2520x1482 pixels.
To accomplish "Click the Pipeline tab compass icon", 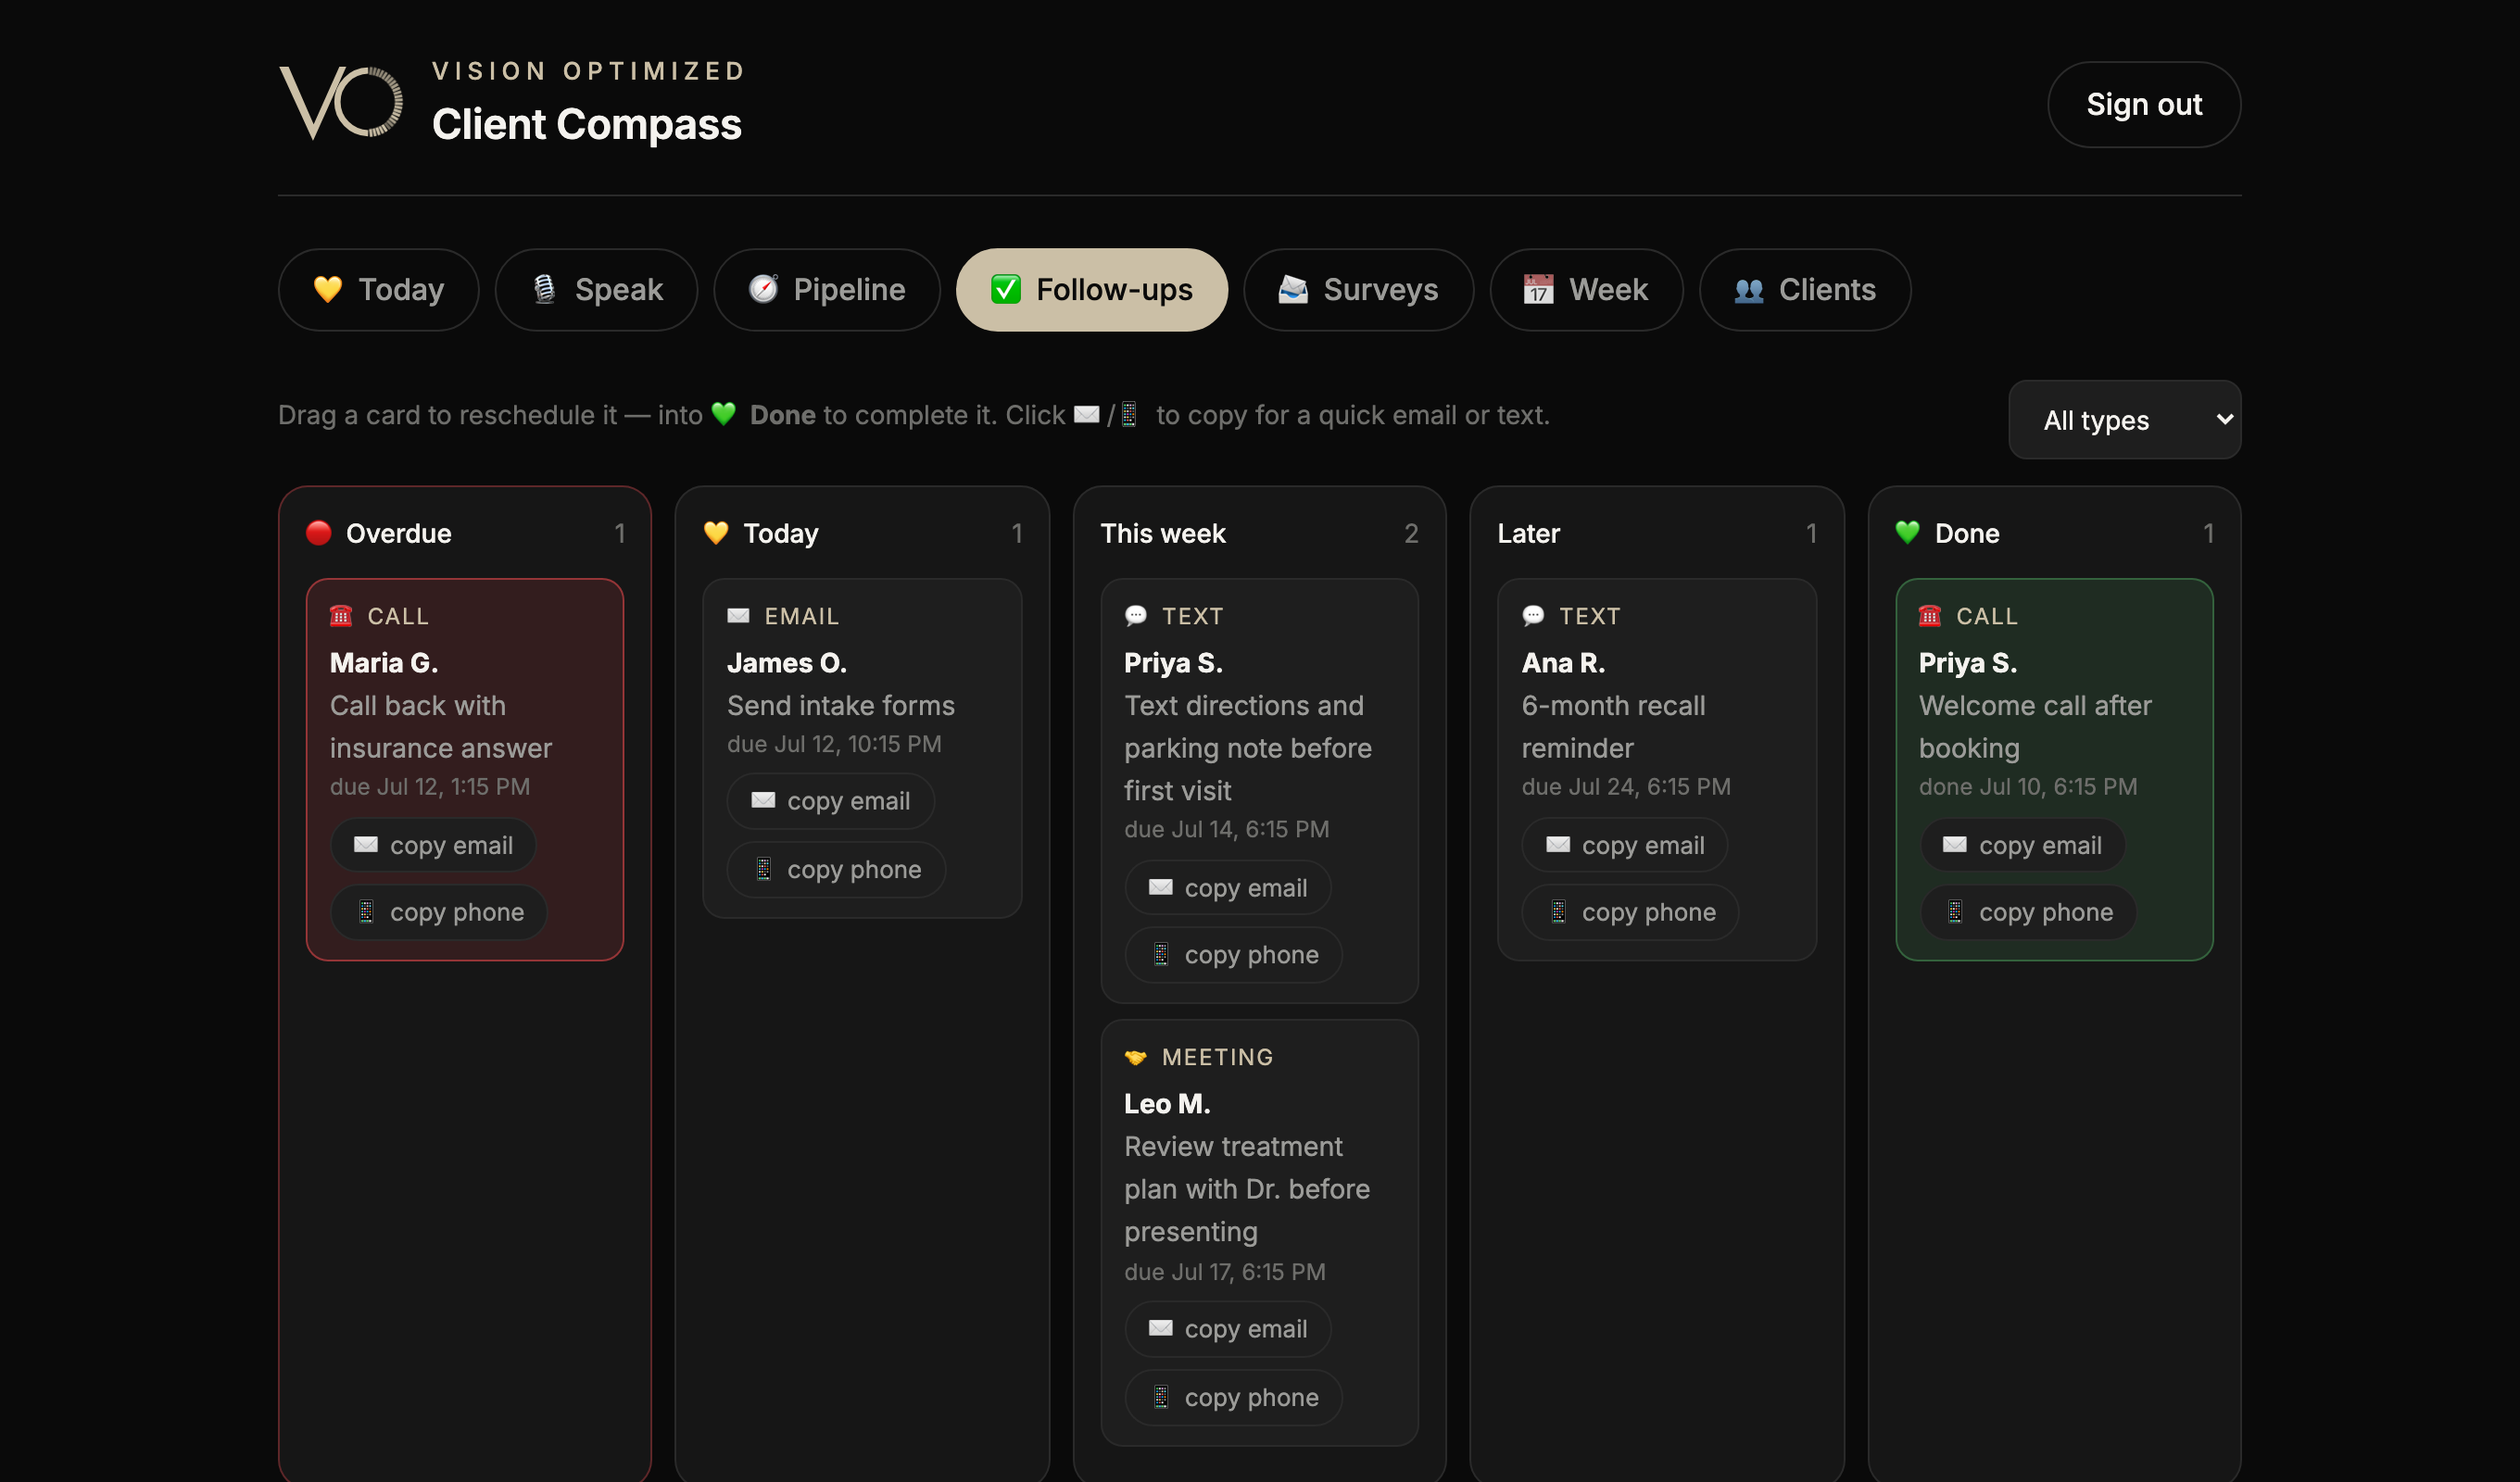I will pyautogui.click(x=763, y=289).
